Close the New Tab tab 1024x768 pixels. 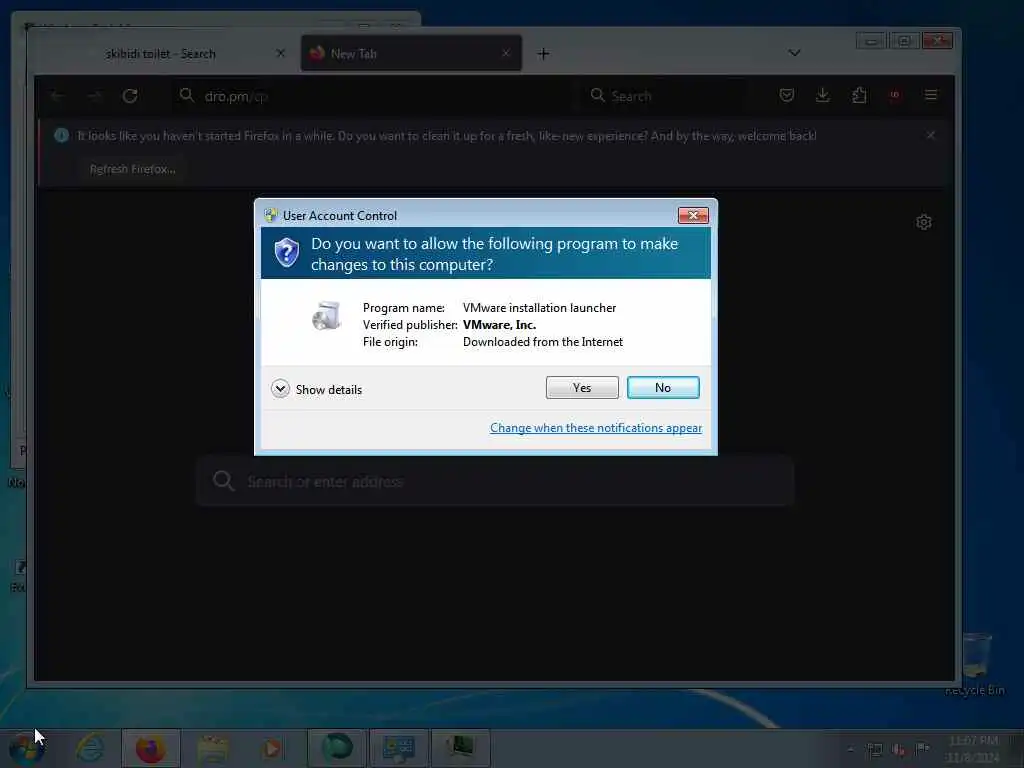[x=505, y=54]
